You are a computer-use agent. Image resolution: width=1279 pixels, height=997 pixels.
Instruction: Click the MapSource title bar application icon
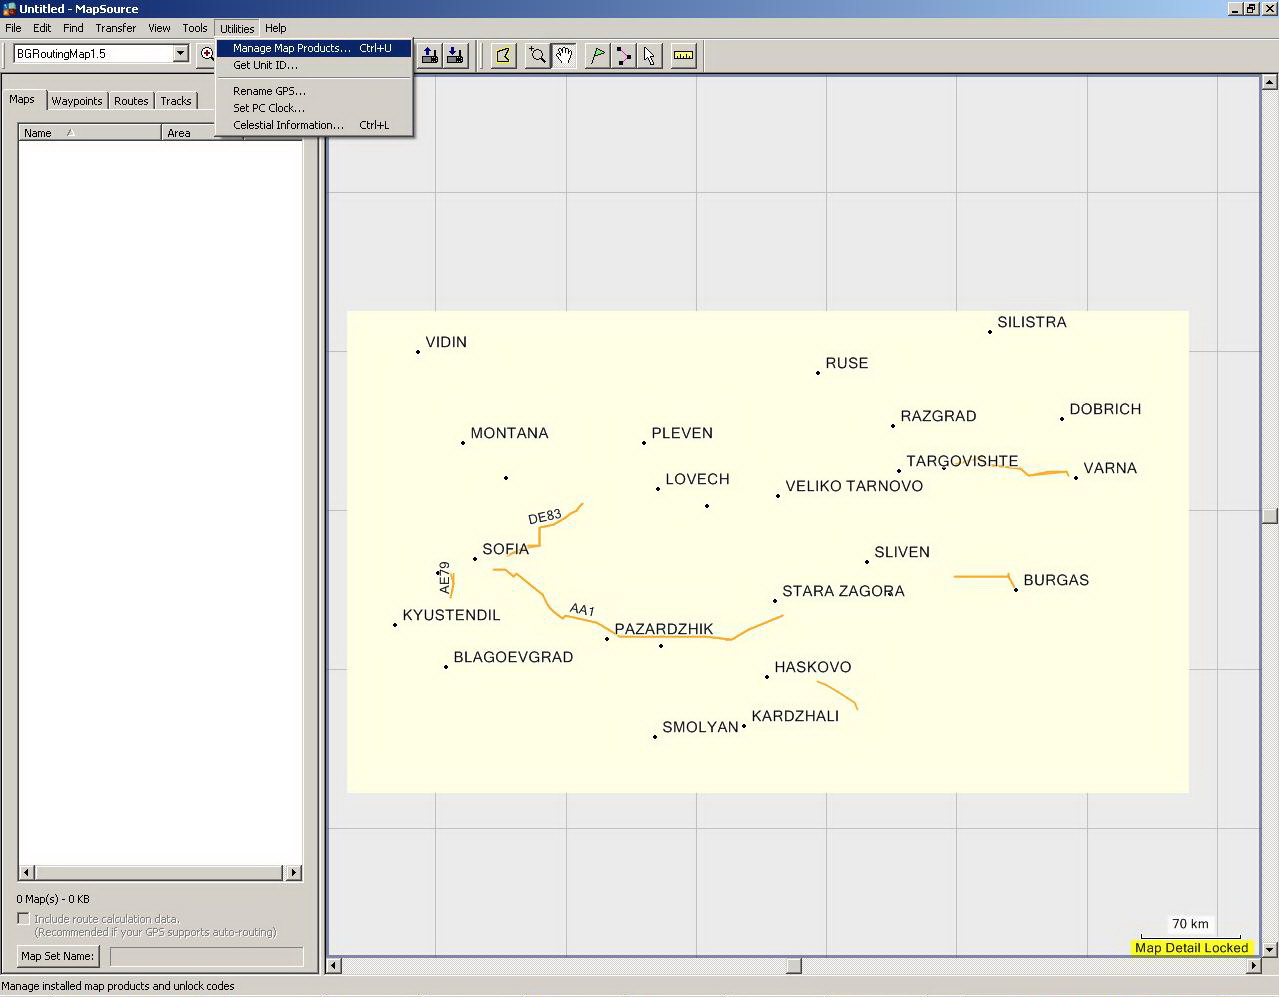[x=9, y=9]
